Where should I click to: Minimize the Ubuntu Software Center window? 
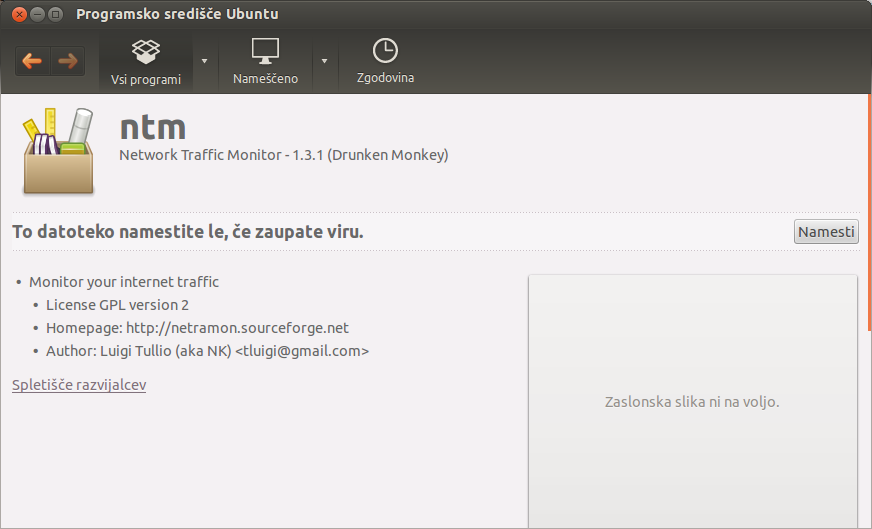[x=37, y=14]
